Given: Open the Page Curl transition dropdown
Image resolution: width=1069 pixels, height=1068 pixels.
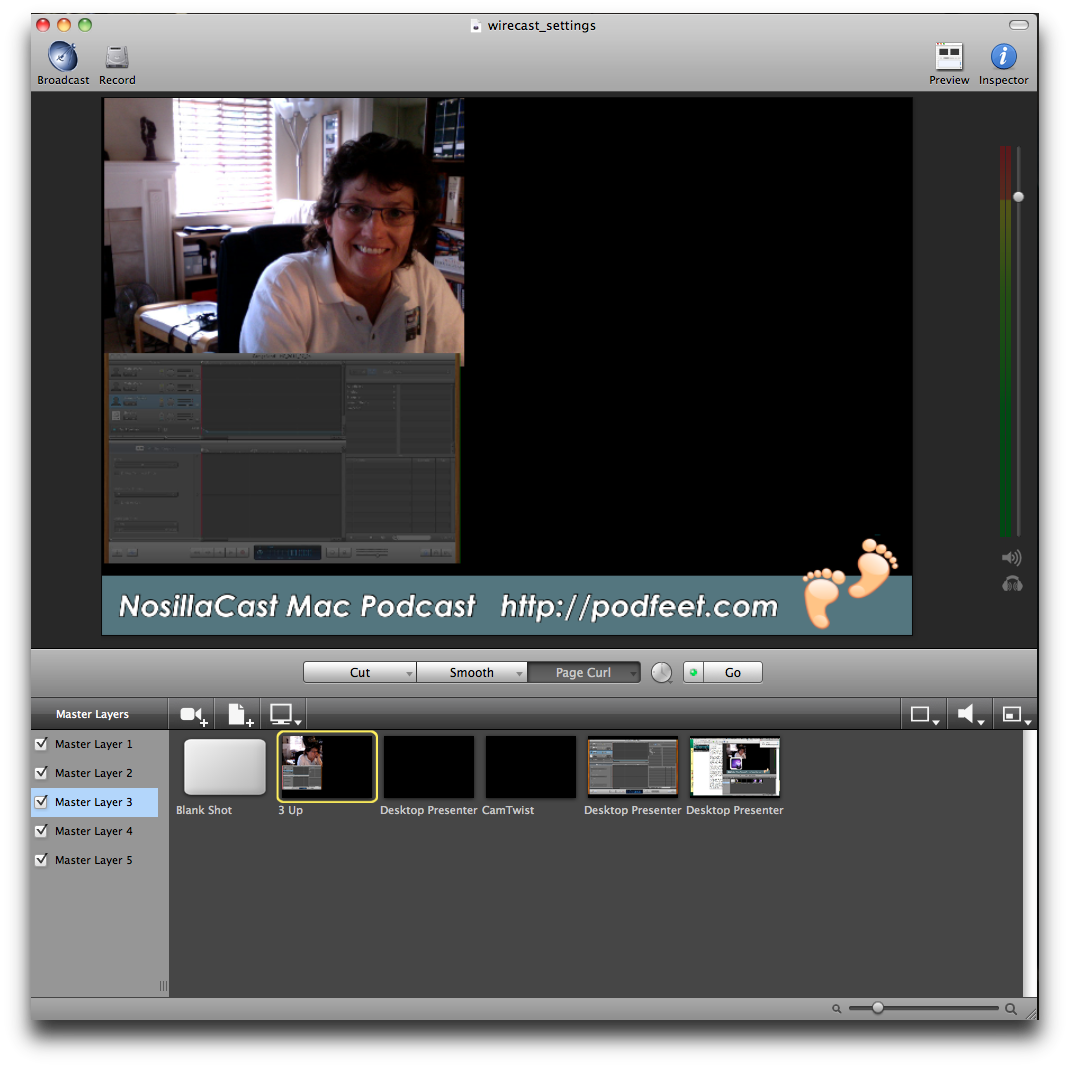Looking at the screenshot, I should (633, 674).
